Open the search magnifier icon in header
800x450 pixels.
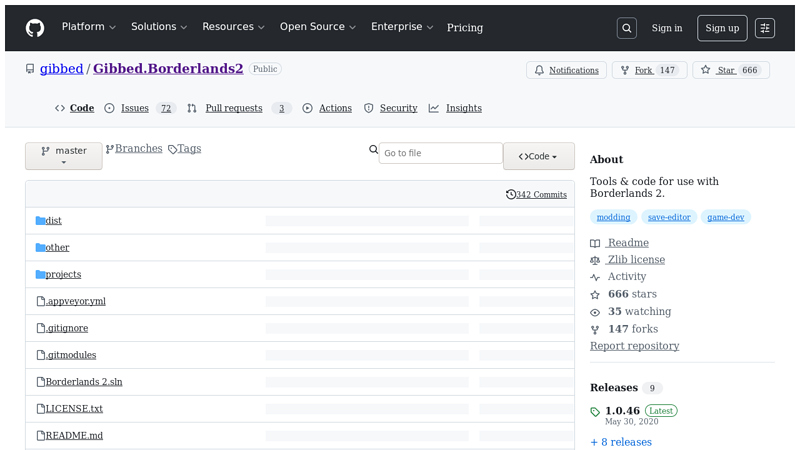tap(627, 28)
